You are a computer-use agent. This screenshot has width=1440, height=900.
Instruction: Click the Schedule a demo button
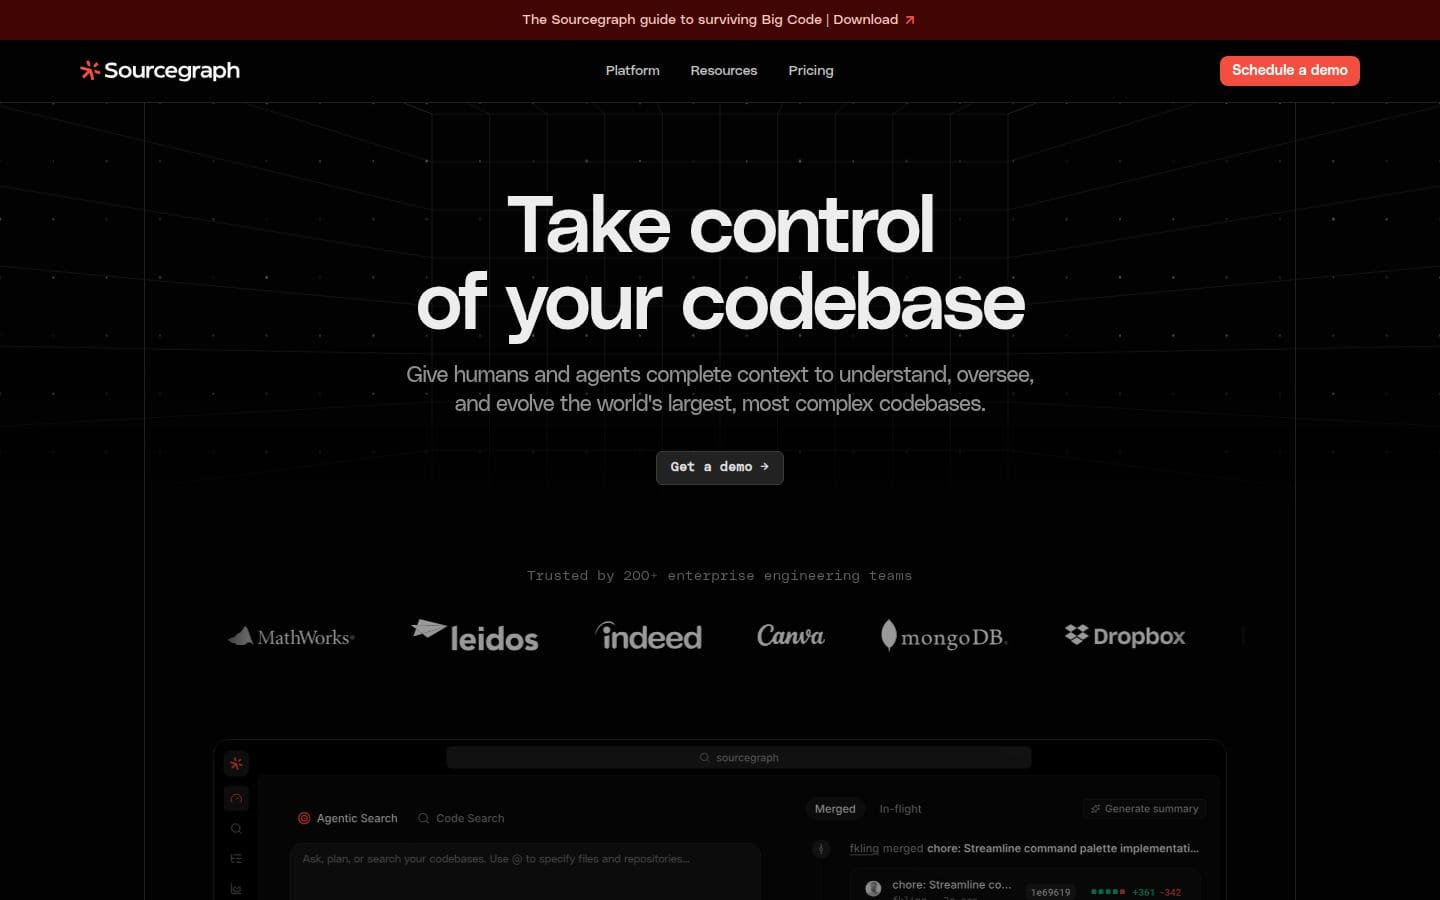(1289, 70)
